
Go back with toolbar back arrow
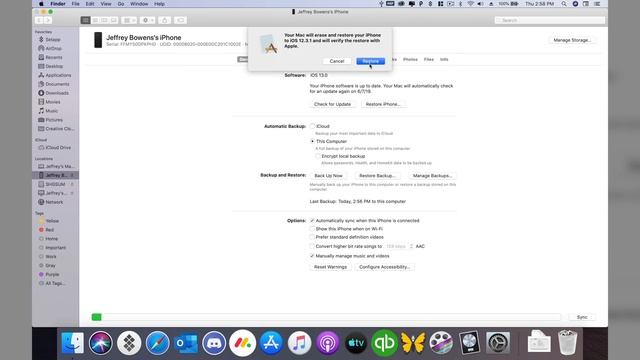click(x=39, y=20)
